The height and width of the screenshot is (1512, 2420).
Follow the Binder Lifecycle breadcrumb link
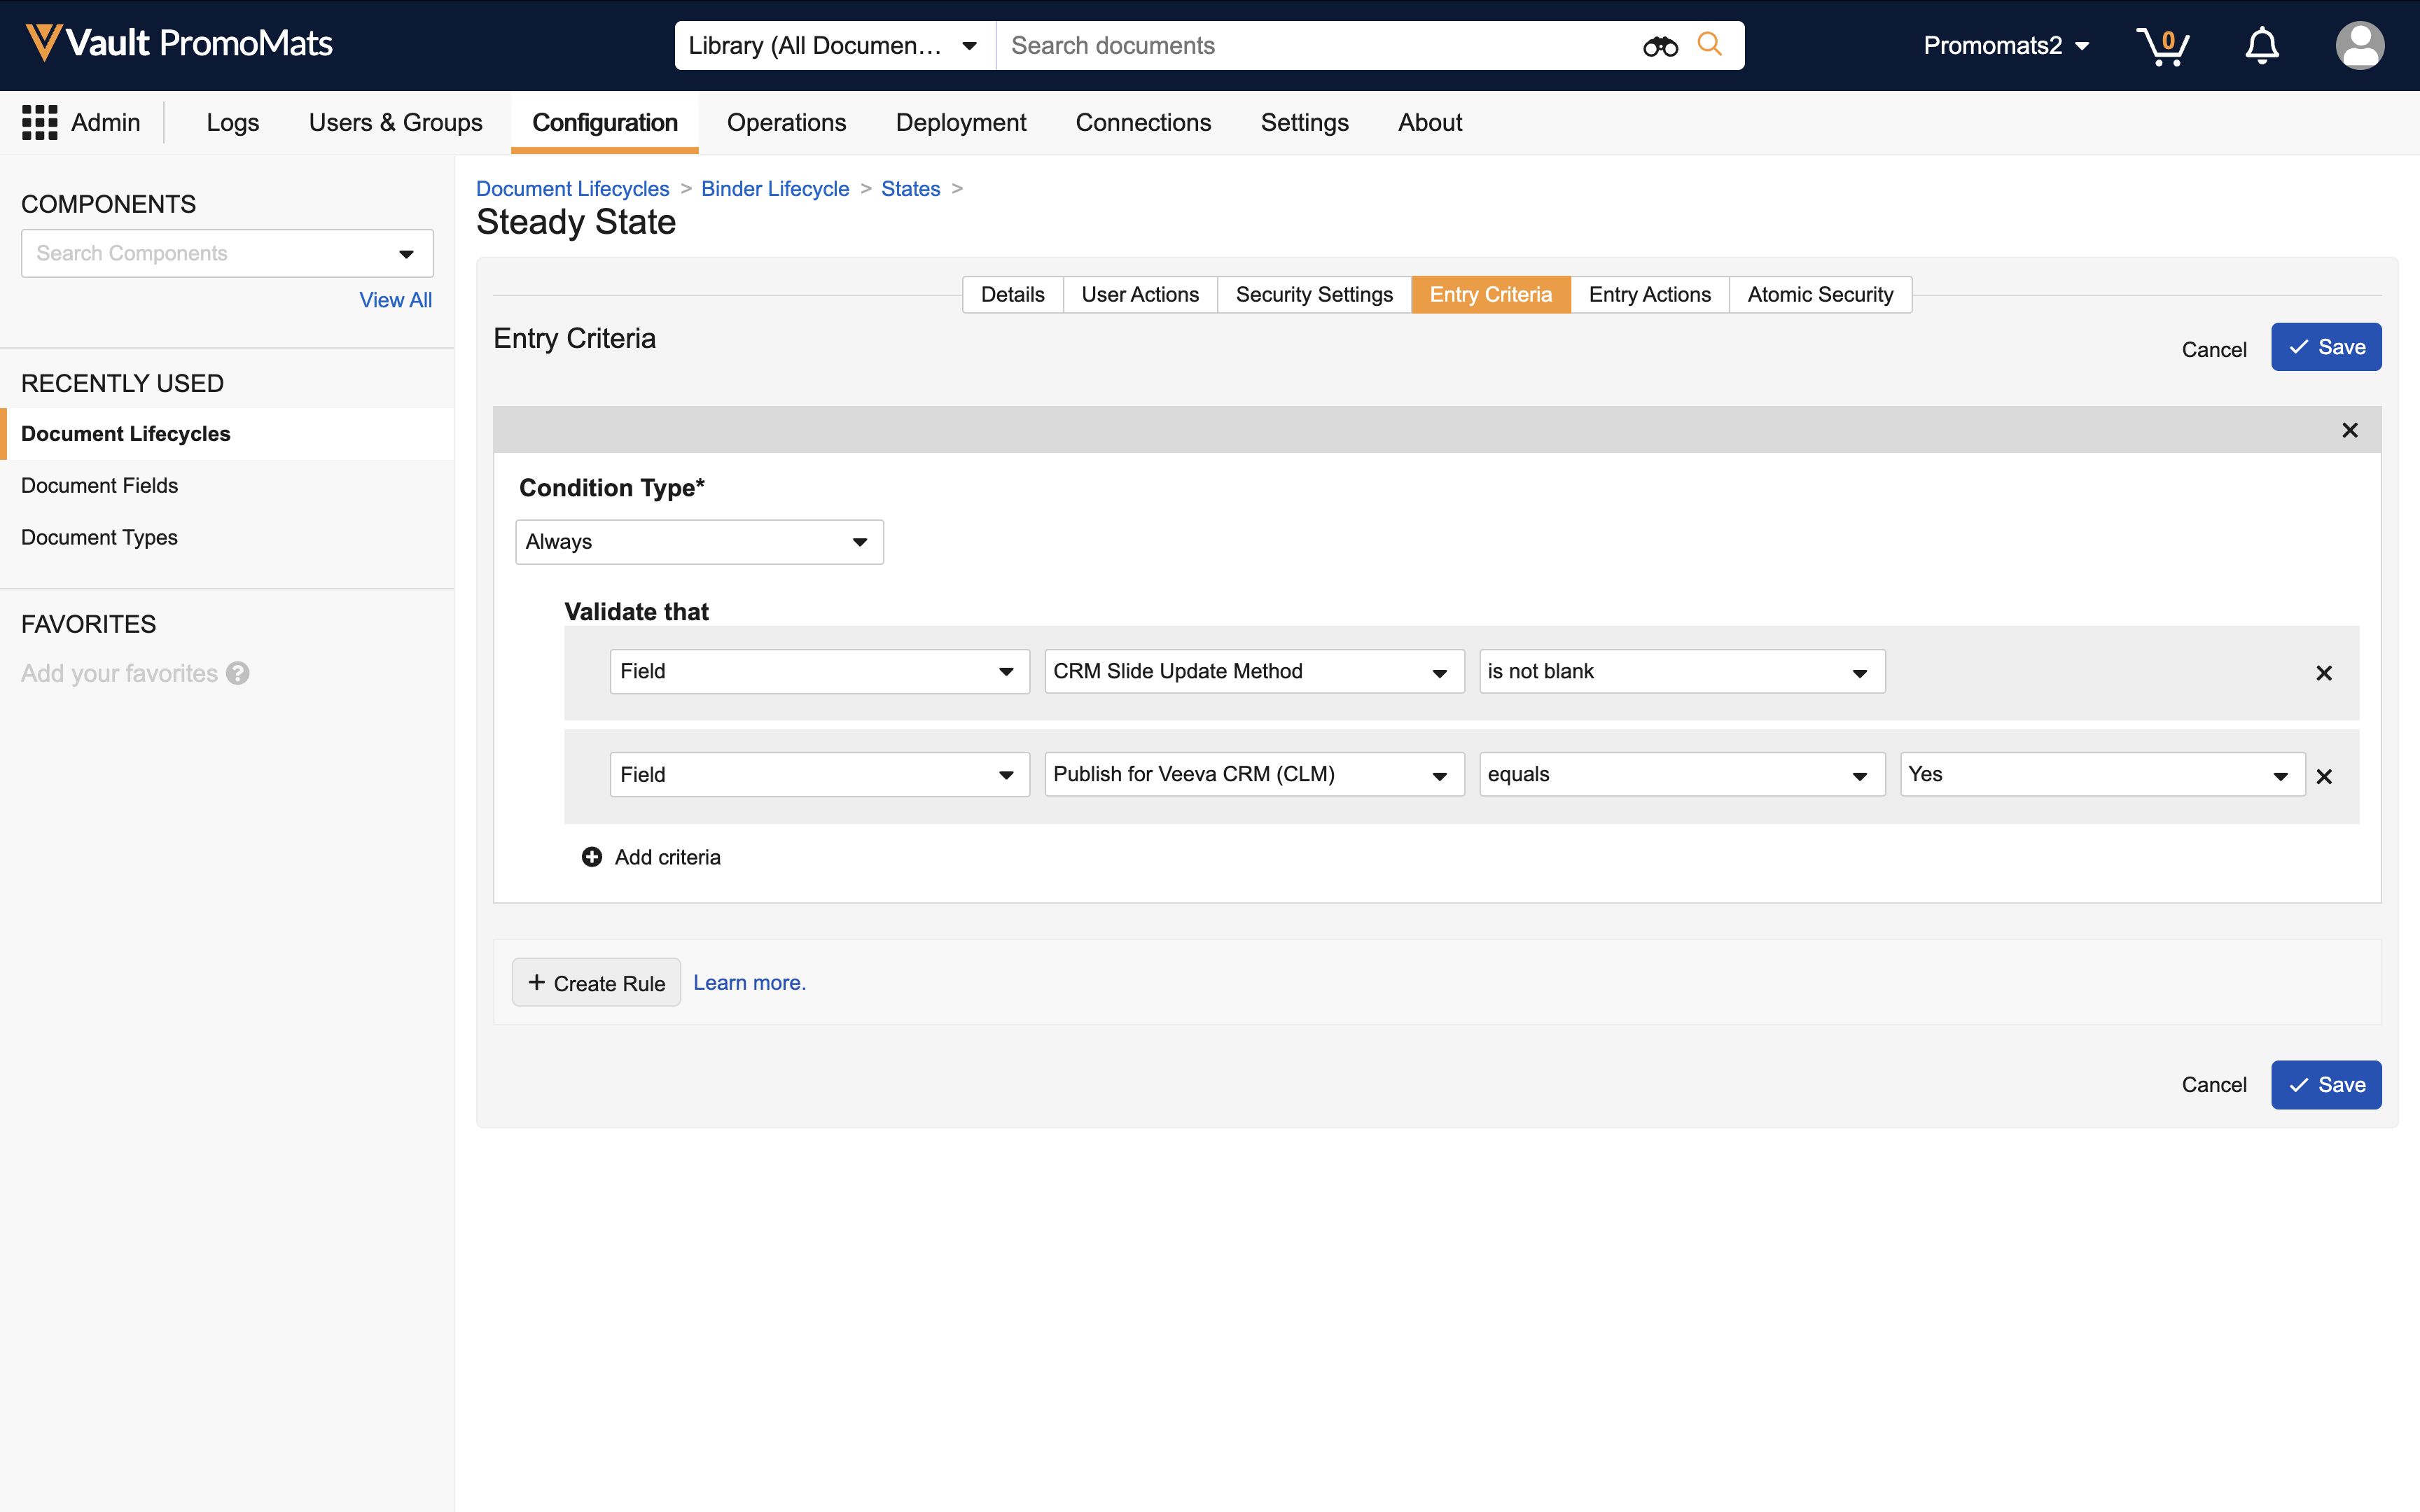pos(775,189)
